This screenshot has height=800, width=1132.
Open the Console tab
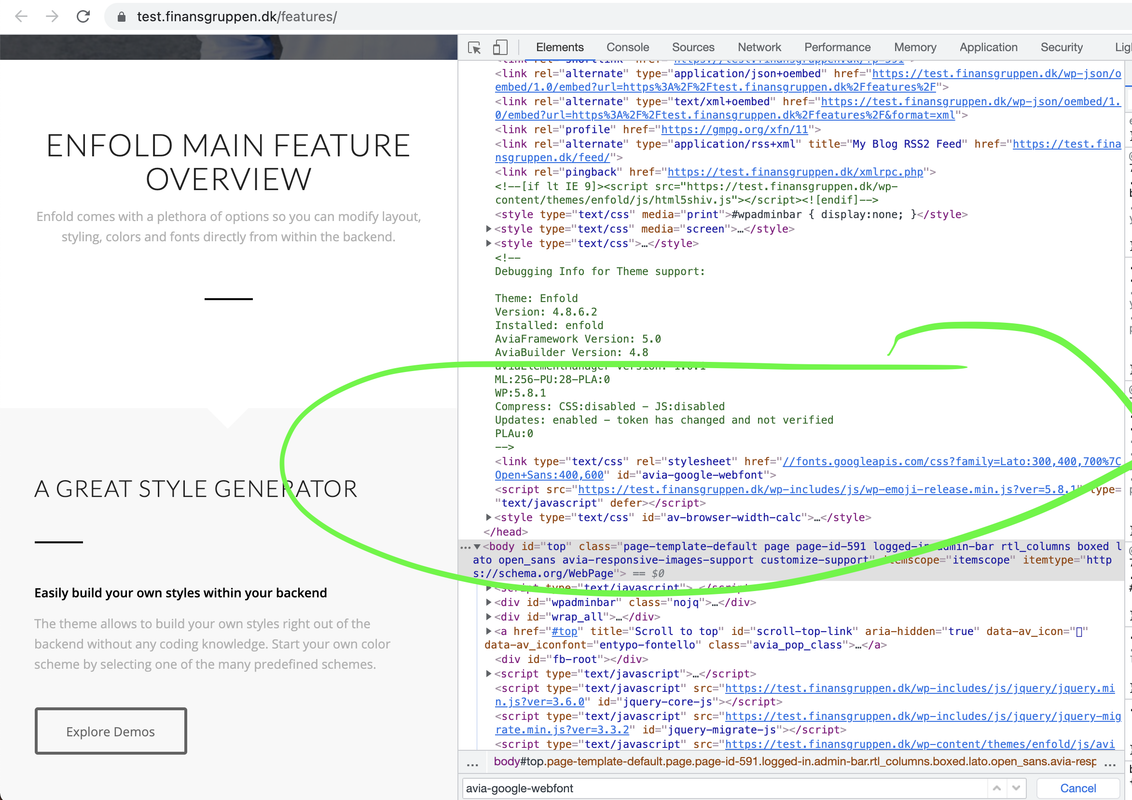[x=627, y=47]
